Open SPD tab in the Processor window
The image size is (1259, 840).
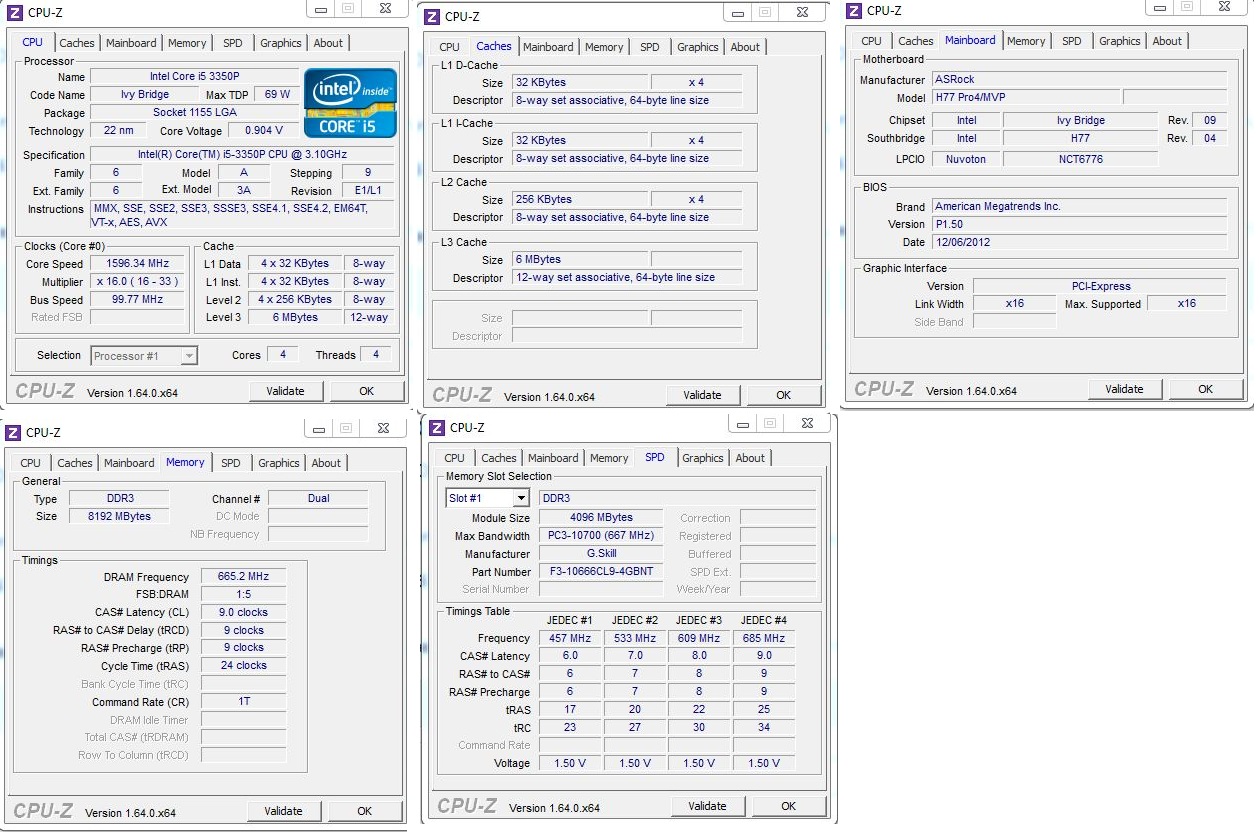click(233, 43)
